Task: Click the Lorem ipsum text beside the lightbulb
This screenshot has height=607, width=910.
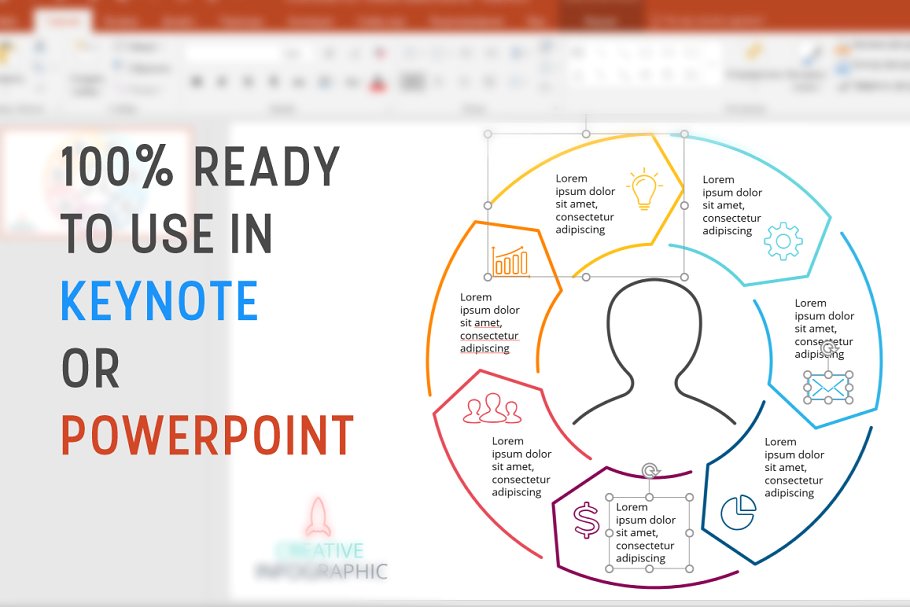Action: pos(585,204)
